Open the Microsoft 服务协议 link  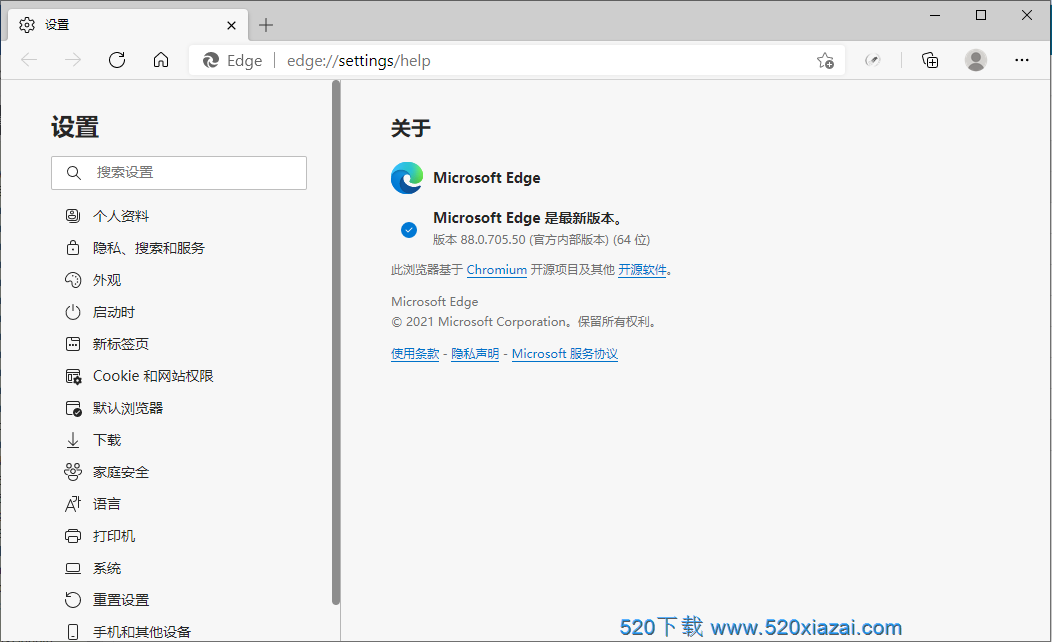pyautogui.click(x=565, y=354)
